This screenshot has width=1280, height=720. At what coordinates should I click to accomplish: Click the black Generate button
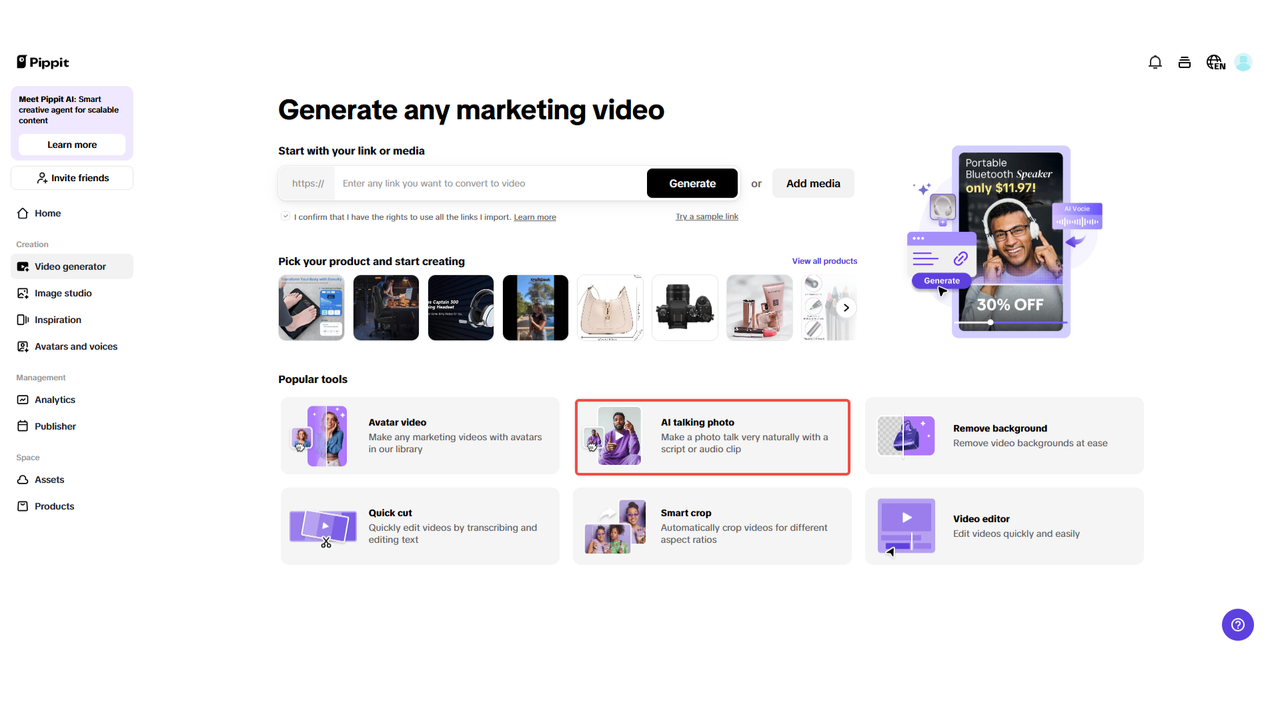(x=692, y=183)
